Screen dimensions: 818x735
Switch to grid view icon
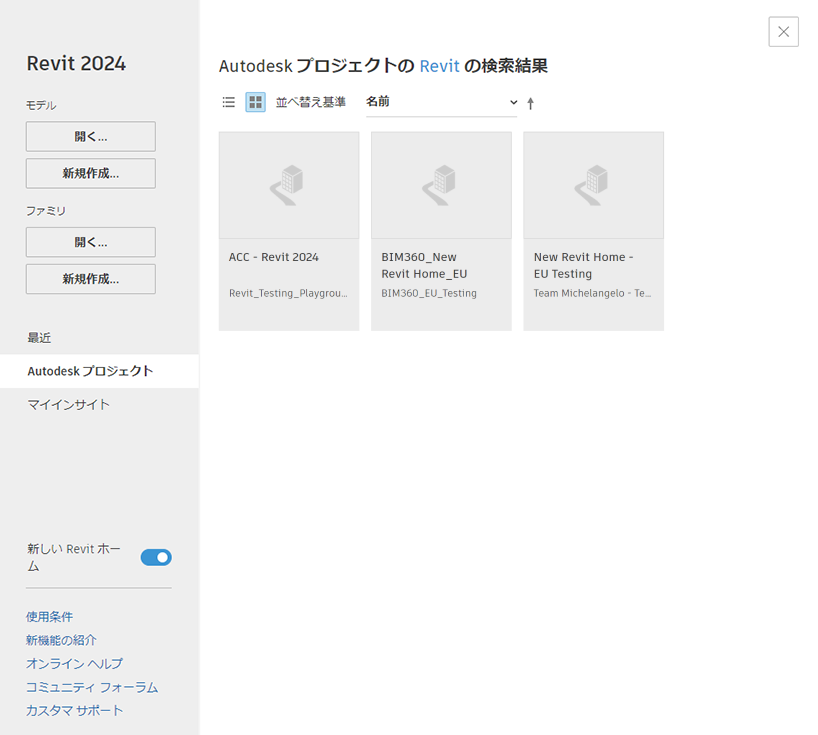click(x=256, y=102)
